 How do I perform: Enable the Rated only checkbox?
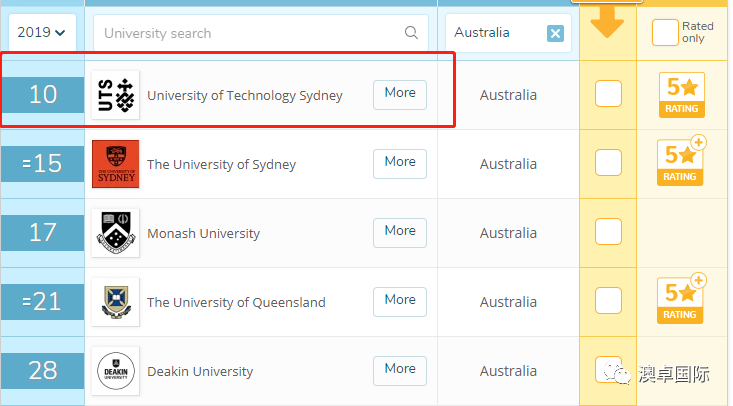(x=665, y=32)
